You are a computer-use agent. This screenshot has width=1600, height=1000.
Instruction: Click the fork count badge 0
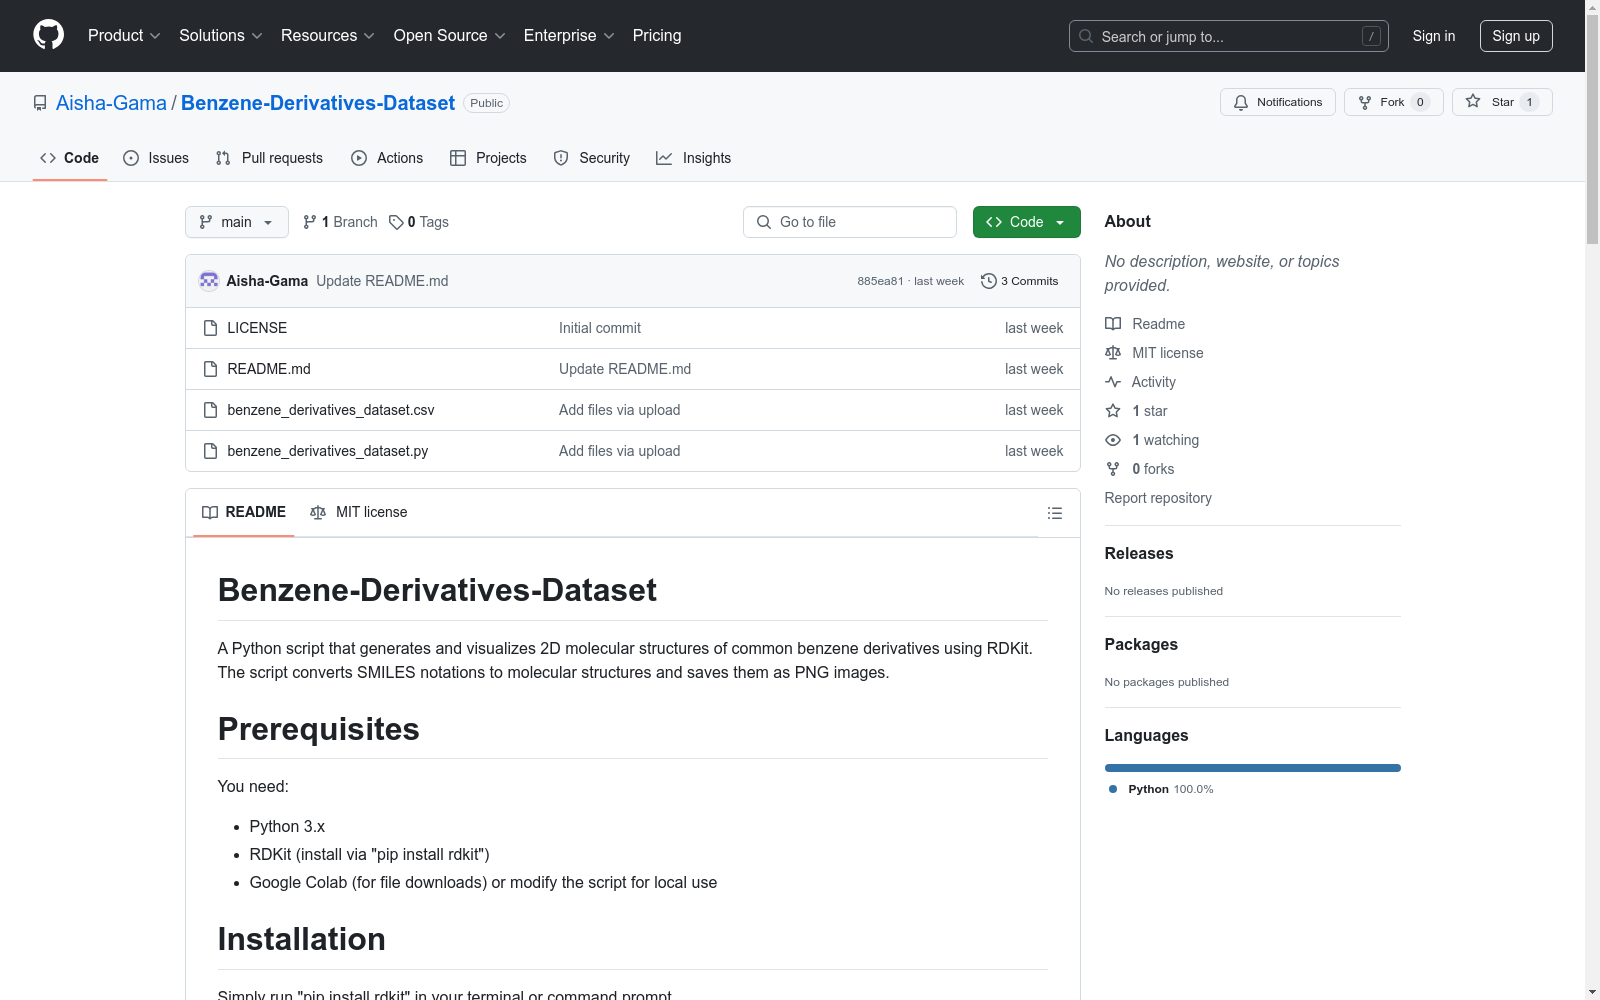click(x=1420, y=102)
